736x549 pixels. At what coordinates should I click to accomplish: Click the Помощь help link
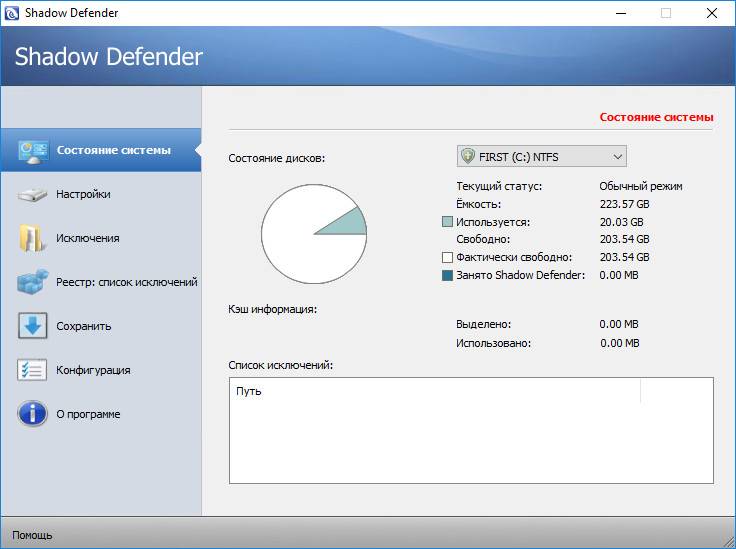coord(32,535)
